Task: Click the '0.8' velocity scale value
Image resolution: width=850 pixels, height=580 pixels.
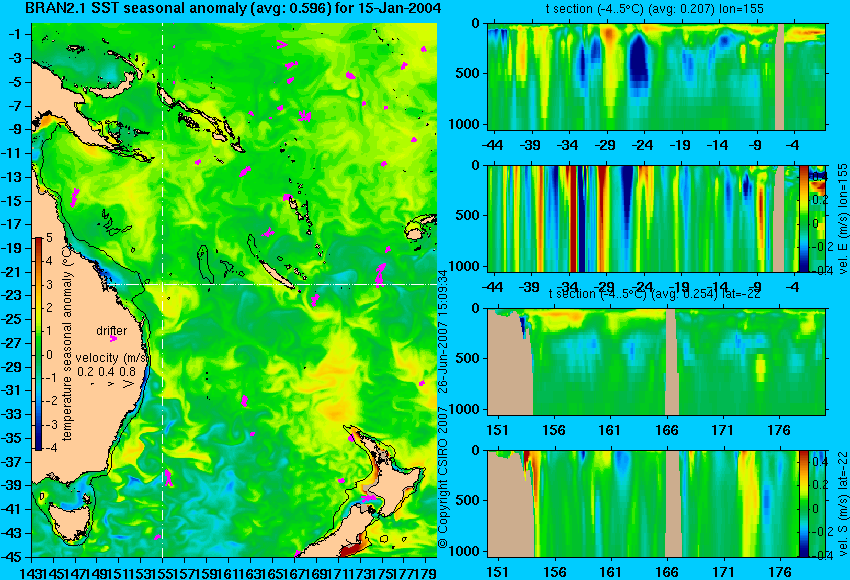Action: point(127,372)
